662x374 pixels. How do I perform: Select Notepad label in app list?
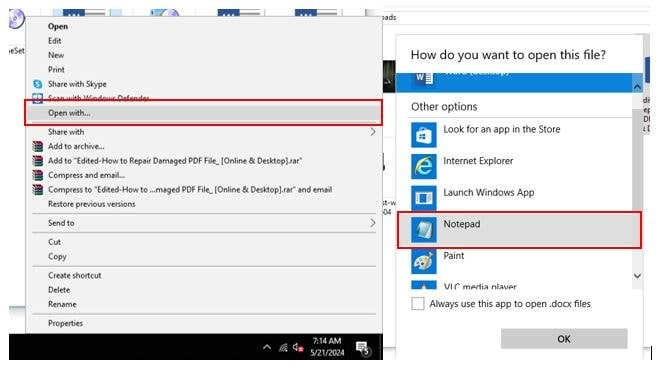[461, 224]
